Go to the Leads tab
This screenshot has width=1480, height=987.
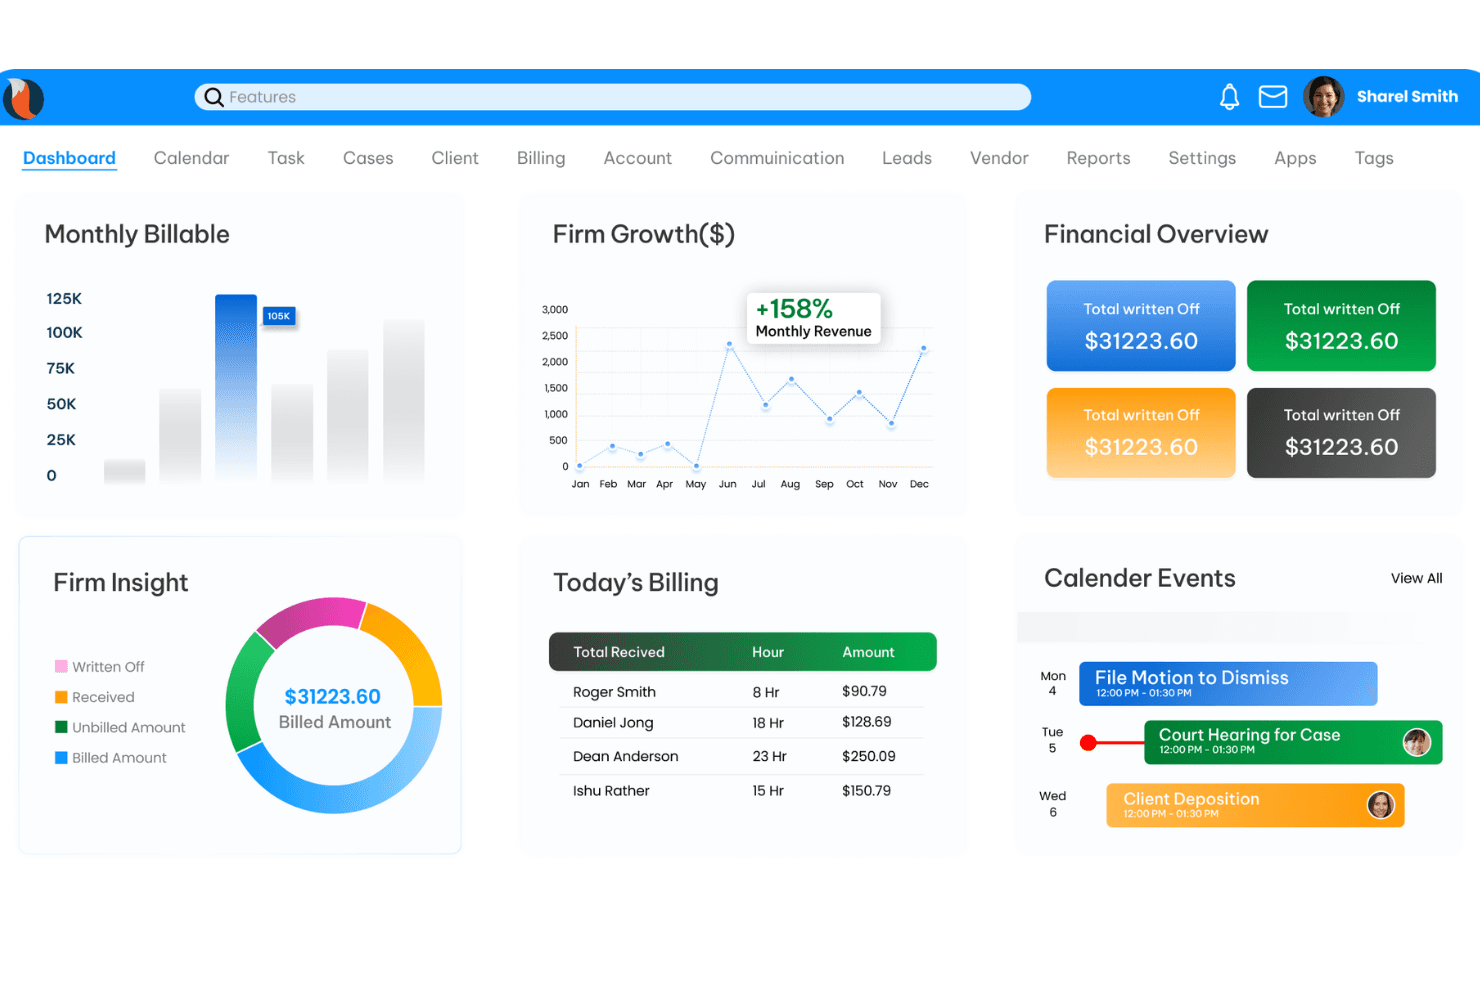click(x=907, y=158)
